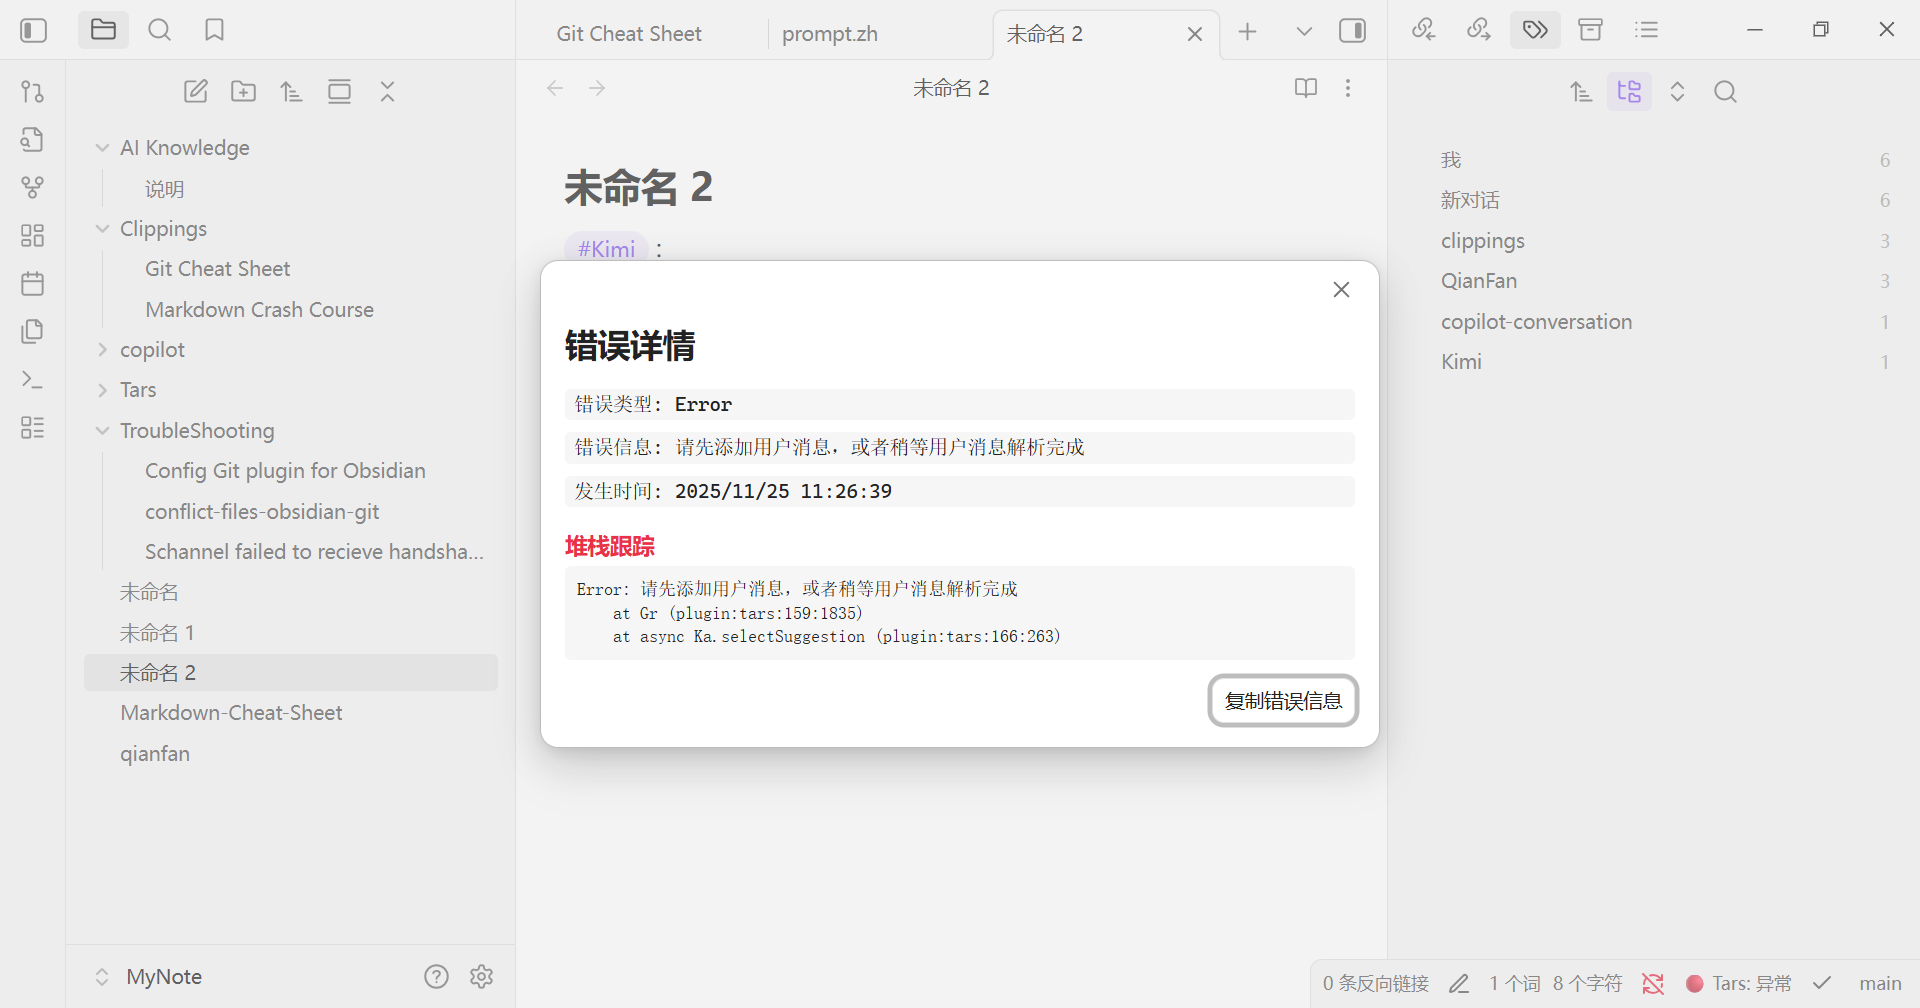Open the bookmarks panel
1920x1008 pixels.
pyautogui.click(x=214, y=30)
